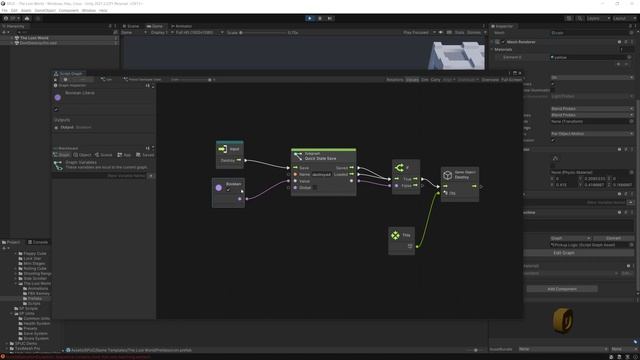This screenshot has width=640, height=360.
Task: Select DontDestroyOnLoad in Hierarchy
Action: pos(38,43)
